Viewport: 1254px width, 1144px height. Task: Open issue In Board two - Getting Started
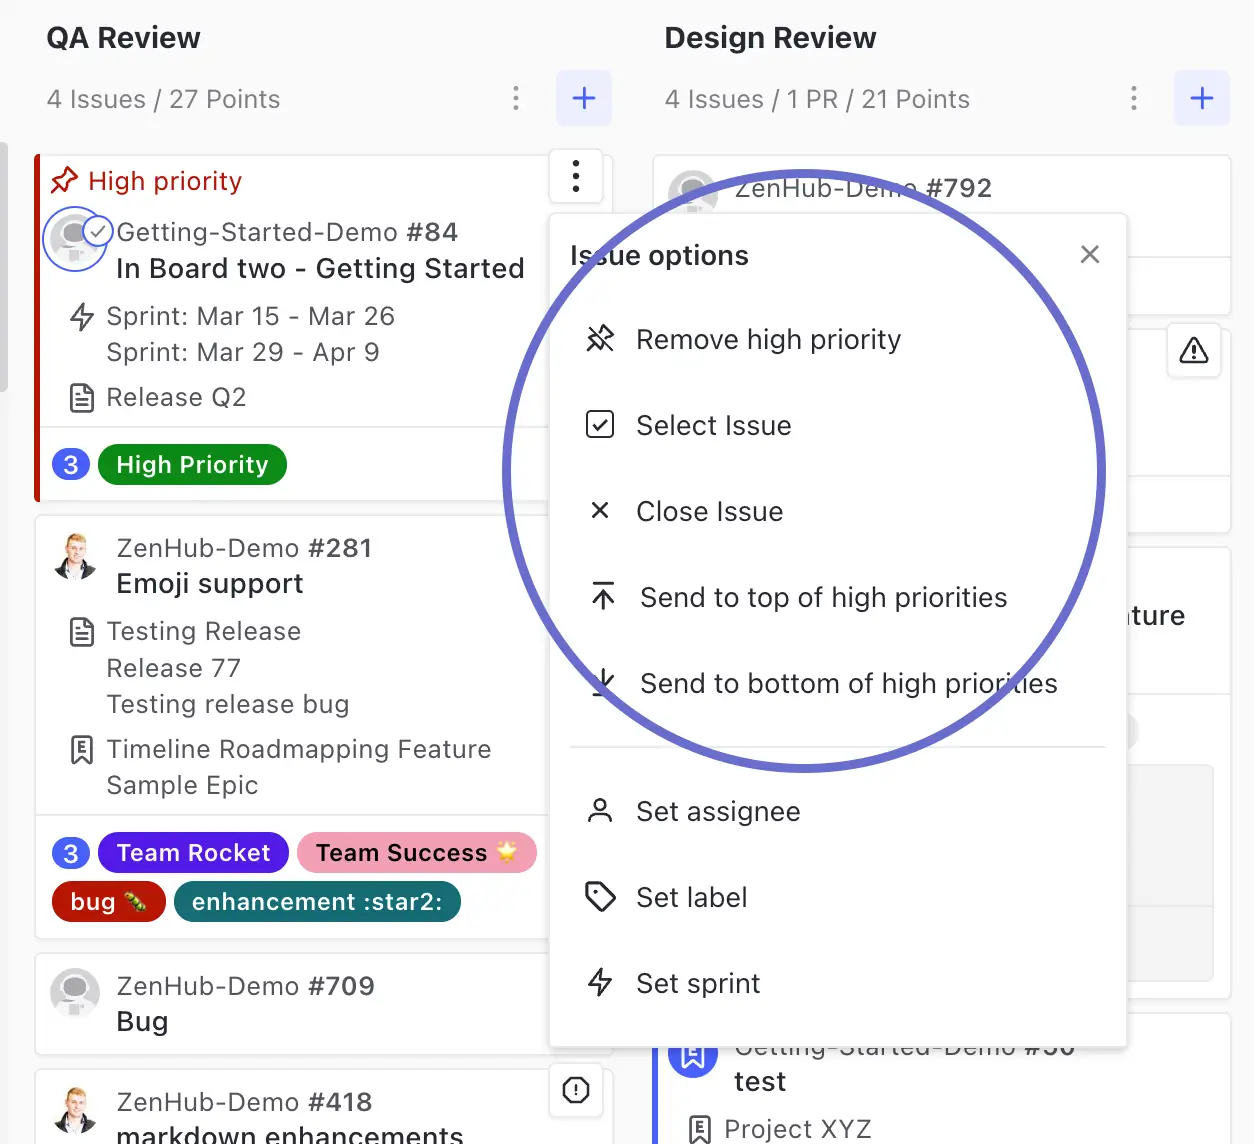[320, 269]
